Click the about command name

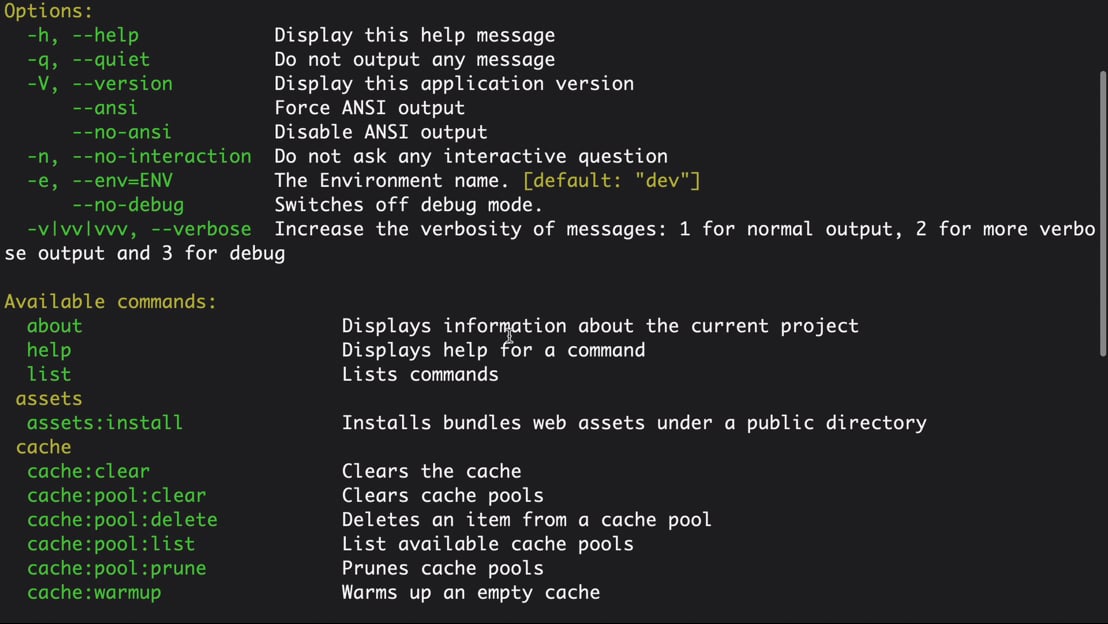coord(54,326)
